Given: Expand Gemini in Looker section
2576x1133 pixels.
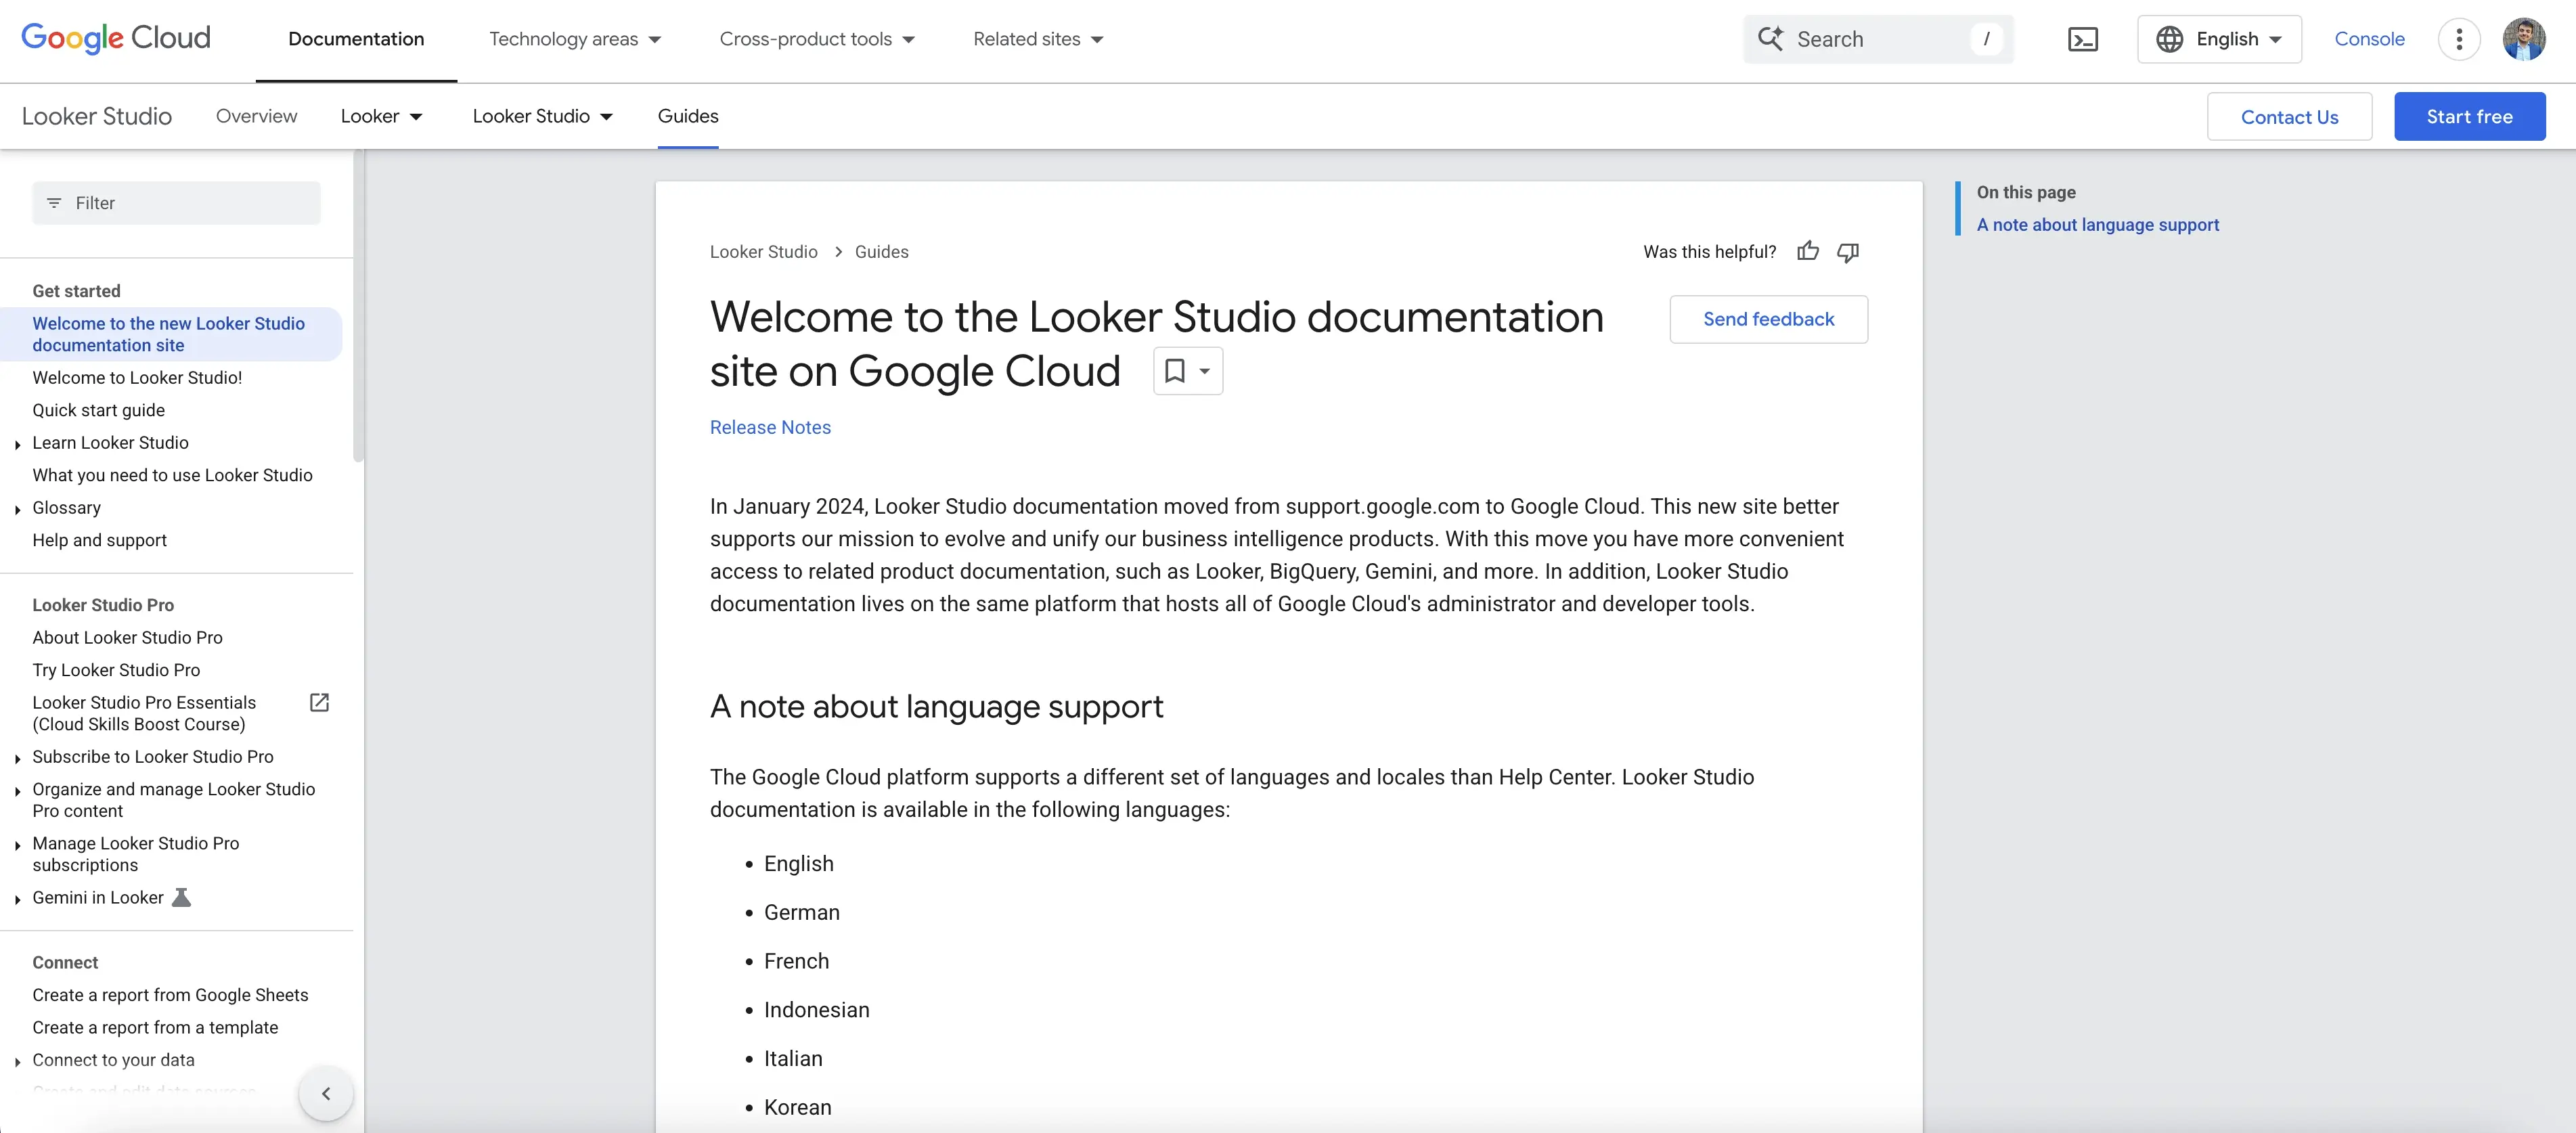Looking at the screenshot, I should tap(17, 899).
